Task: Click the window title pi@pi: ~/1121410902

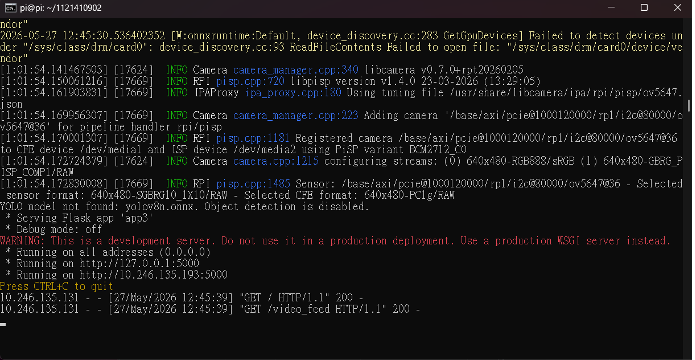Action: (61, 8)
